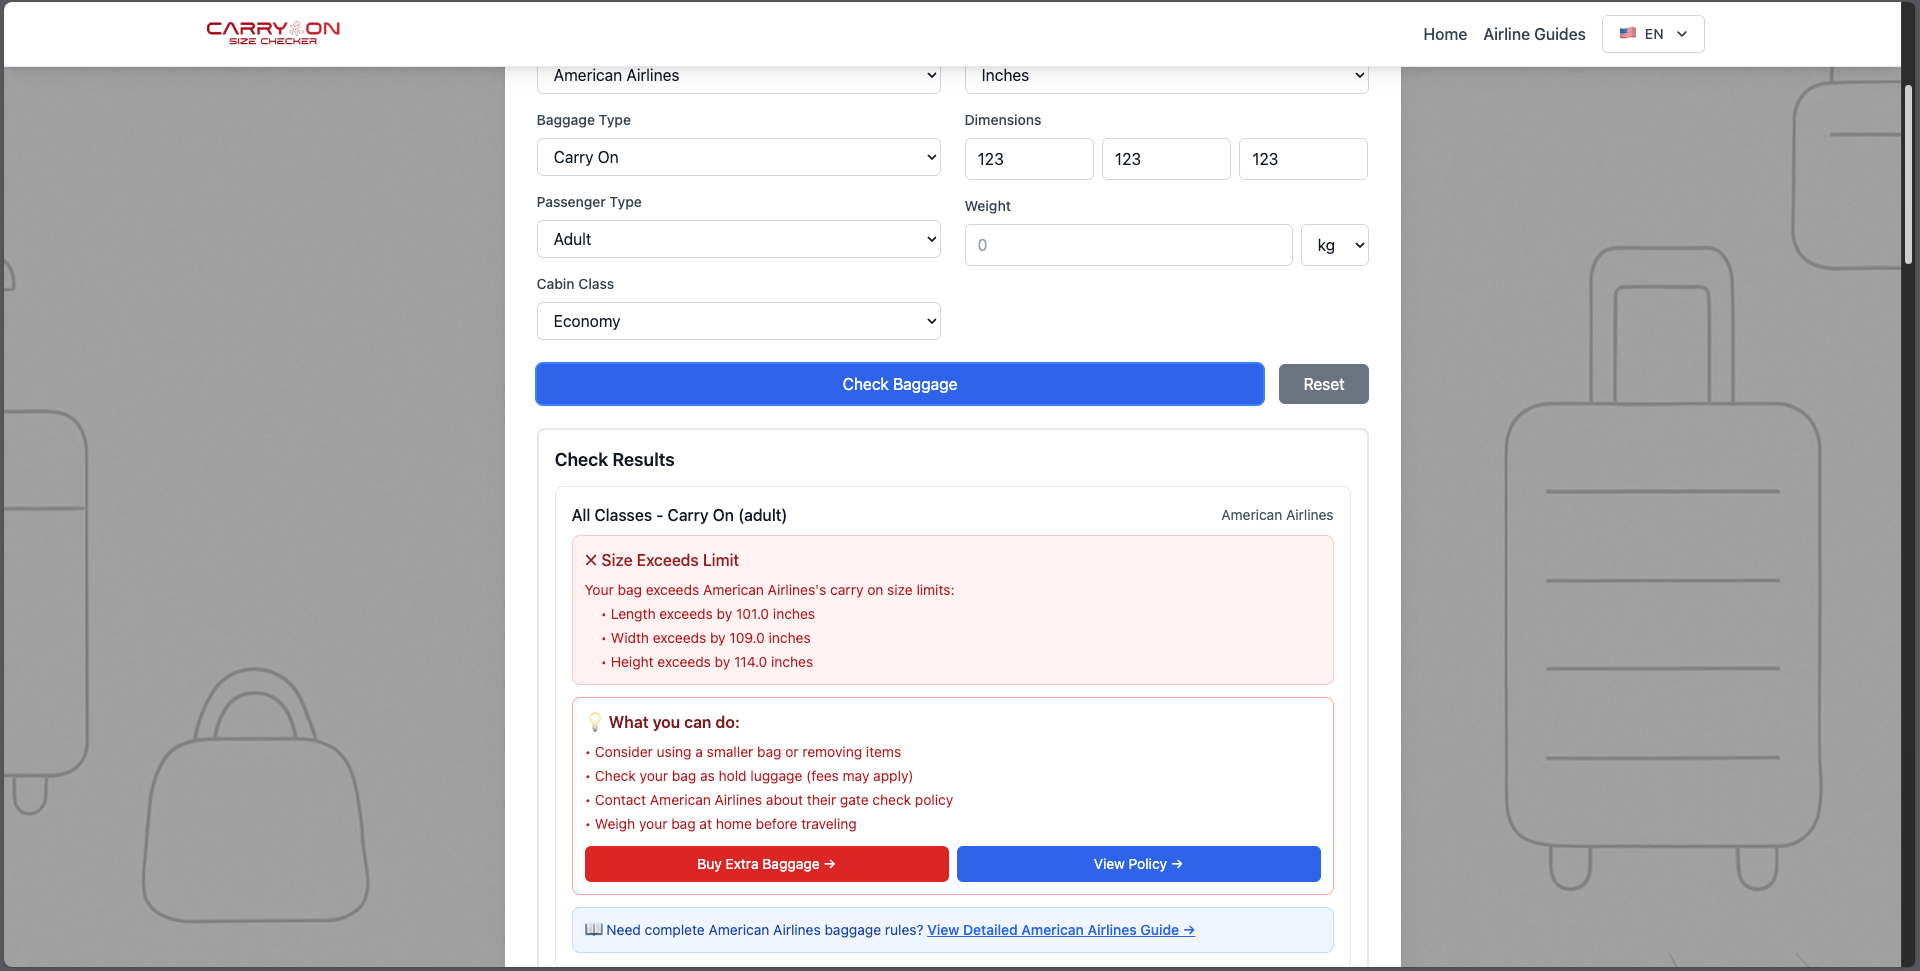Click the US flag language icon
This screenshot has width=1920, height=971.
click(x=1627, y=33)
